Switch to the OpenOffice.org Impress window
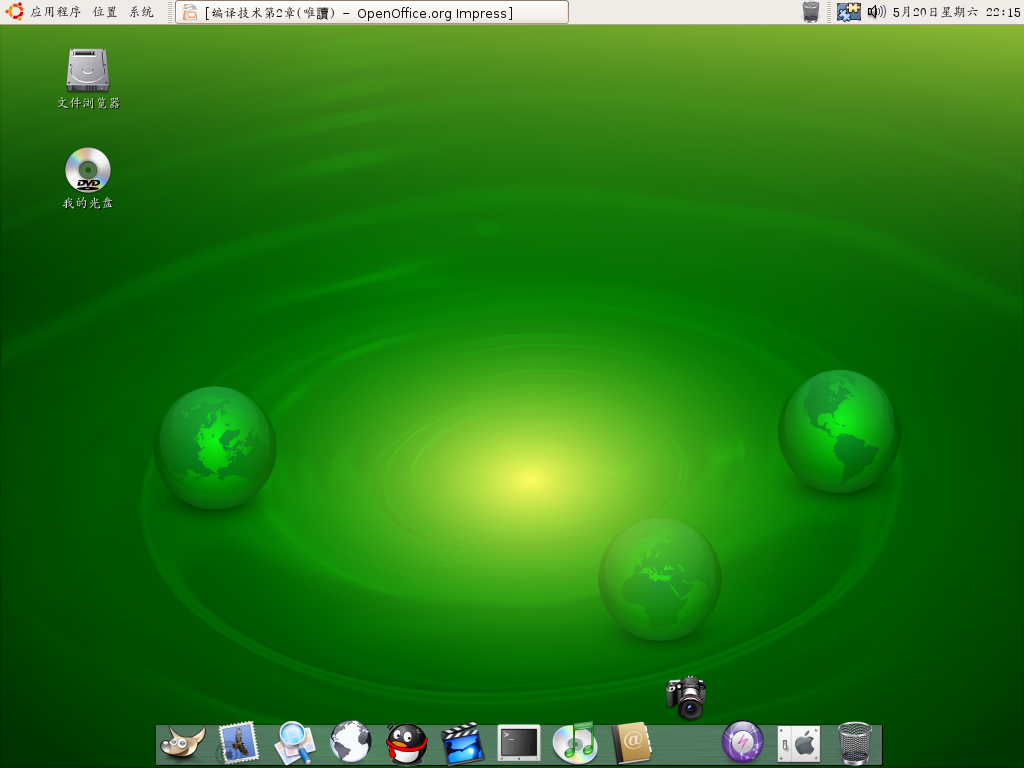Screen dimensions: 1024x768 [372, 12]
